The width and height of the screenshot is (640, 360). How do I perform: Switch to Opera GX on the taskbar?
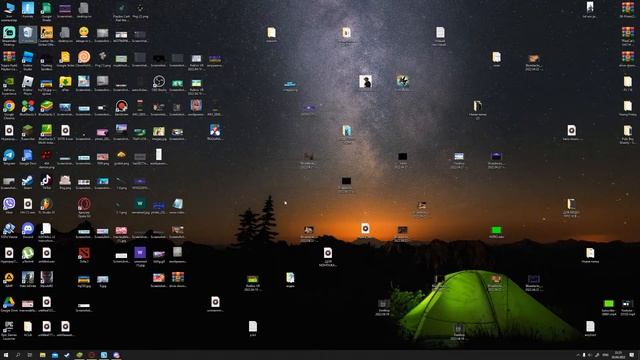pos(91,355)
